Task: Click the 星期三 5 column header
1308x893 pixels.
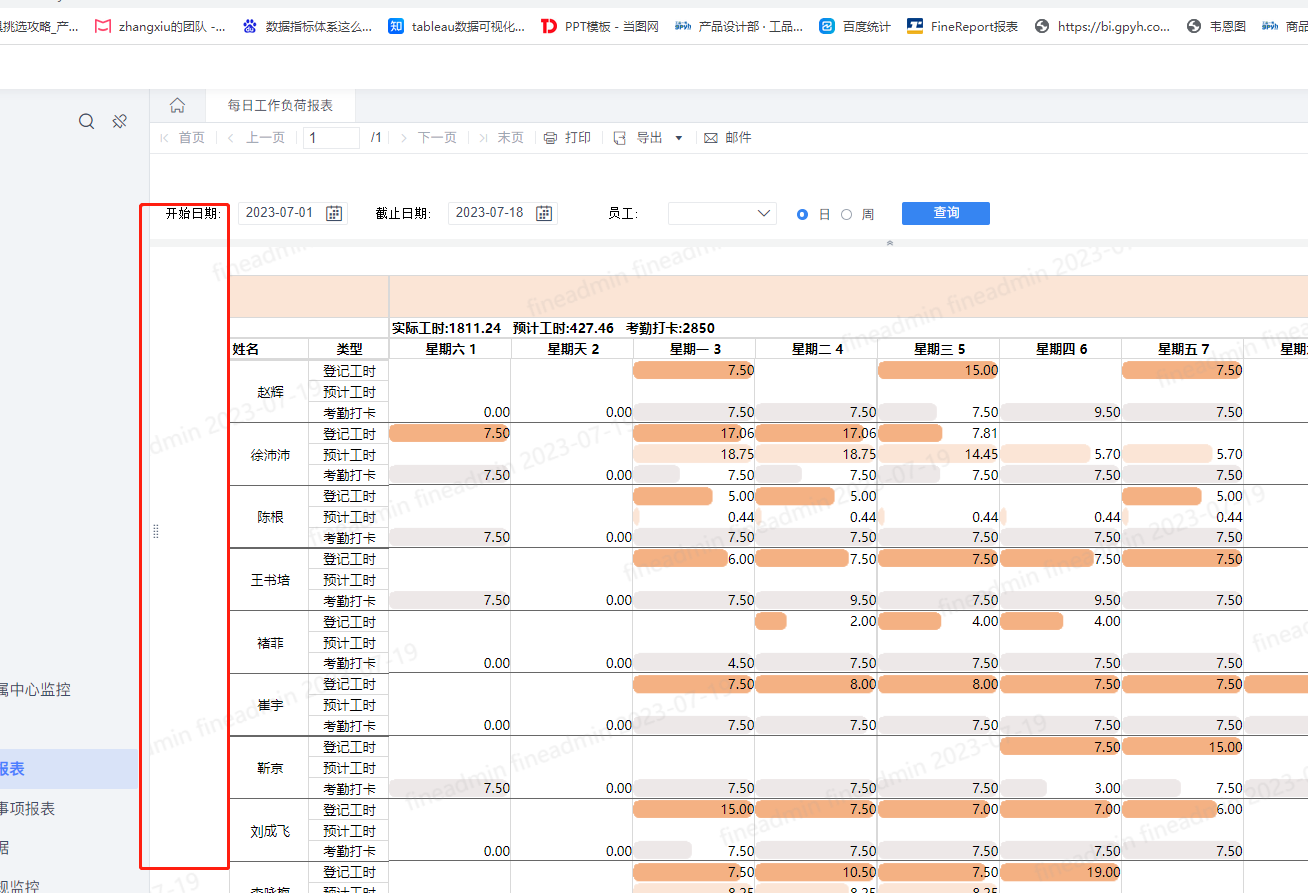Action: click(x=939, y=349)
